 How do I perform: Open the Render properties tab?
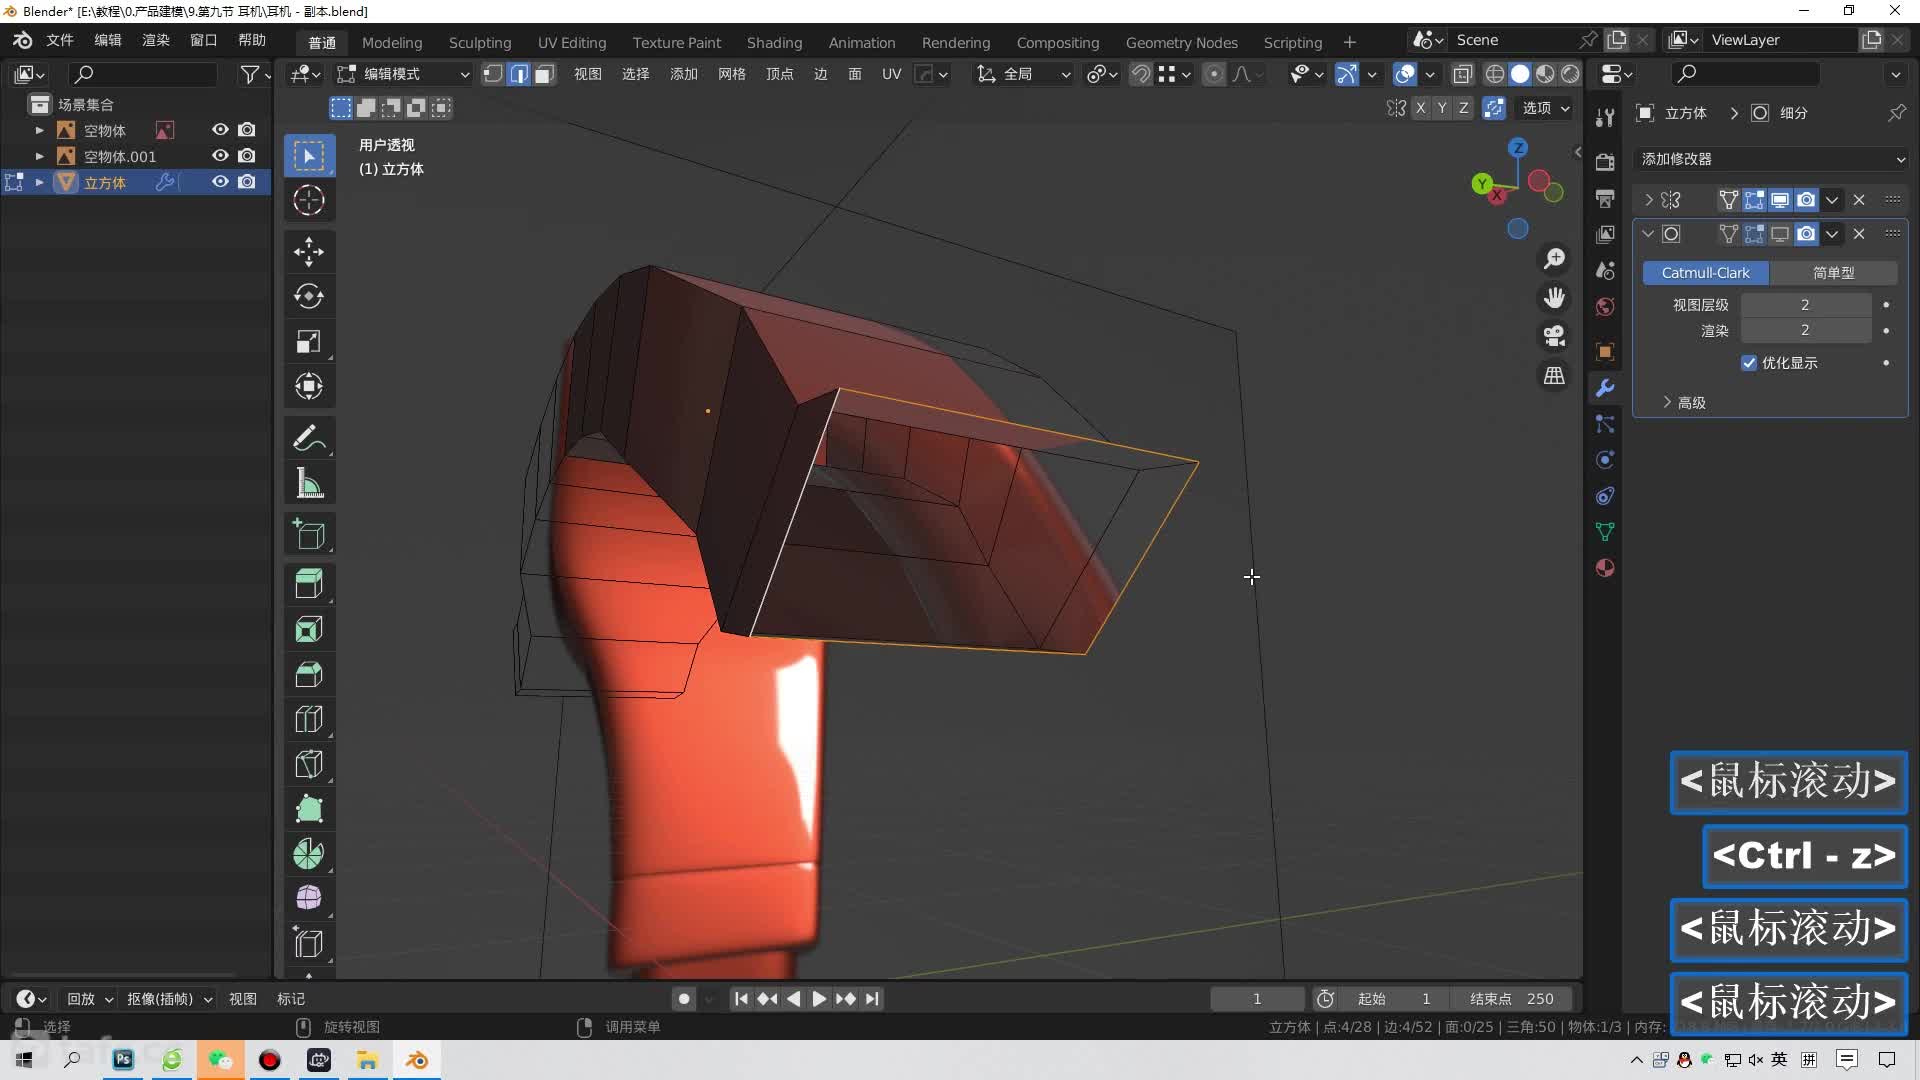tap(1605, 162)
